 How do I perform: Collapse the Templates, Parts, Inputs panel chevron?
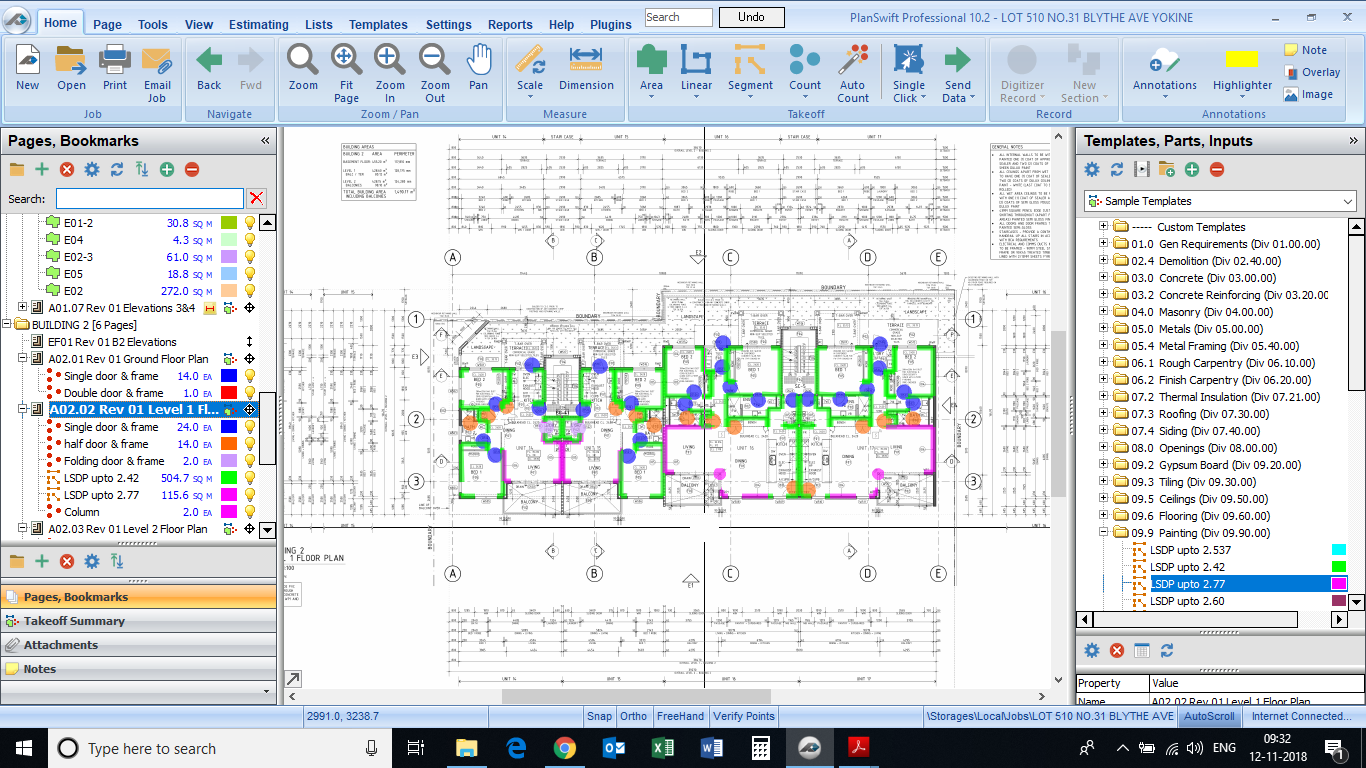1353,141
